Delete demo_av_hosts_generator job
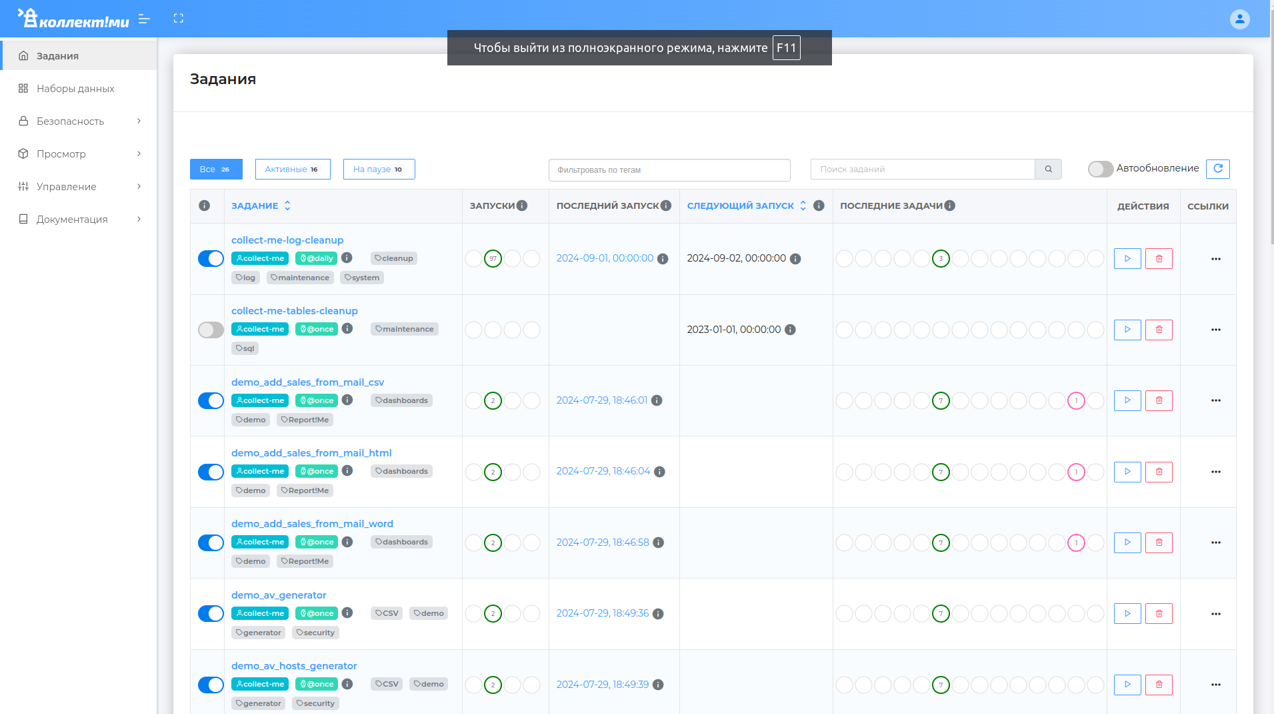The width and height of the screenshot is (1274, 714). [1159, 685]
